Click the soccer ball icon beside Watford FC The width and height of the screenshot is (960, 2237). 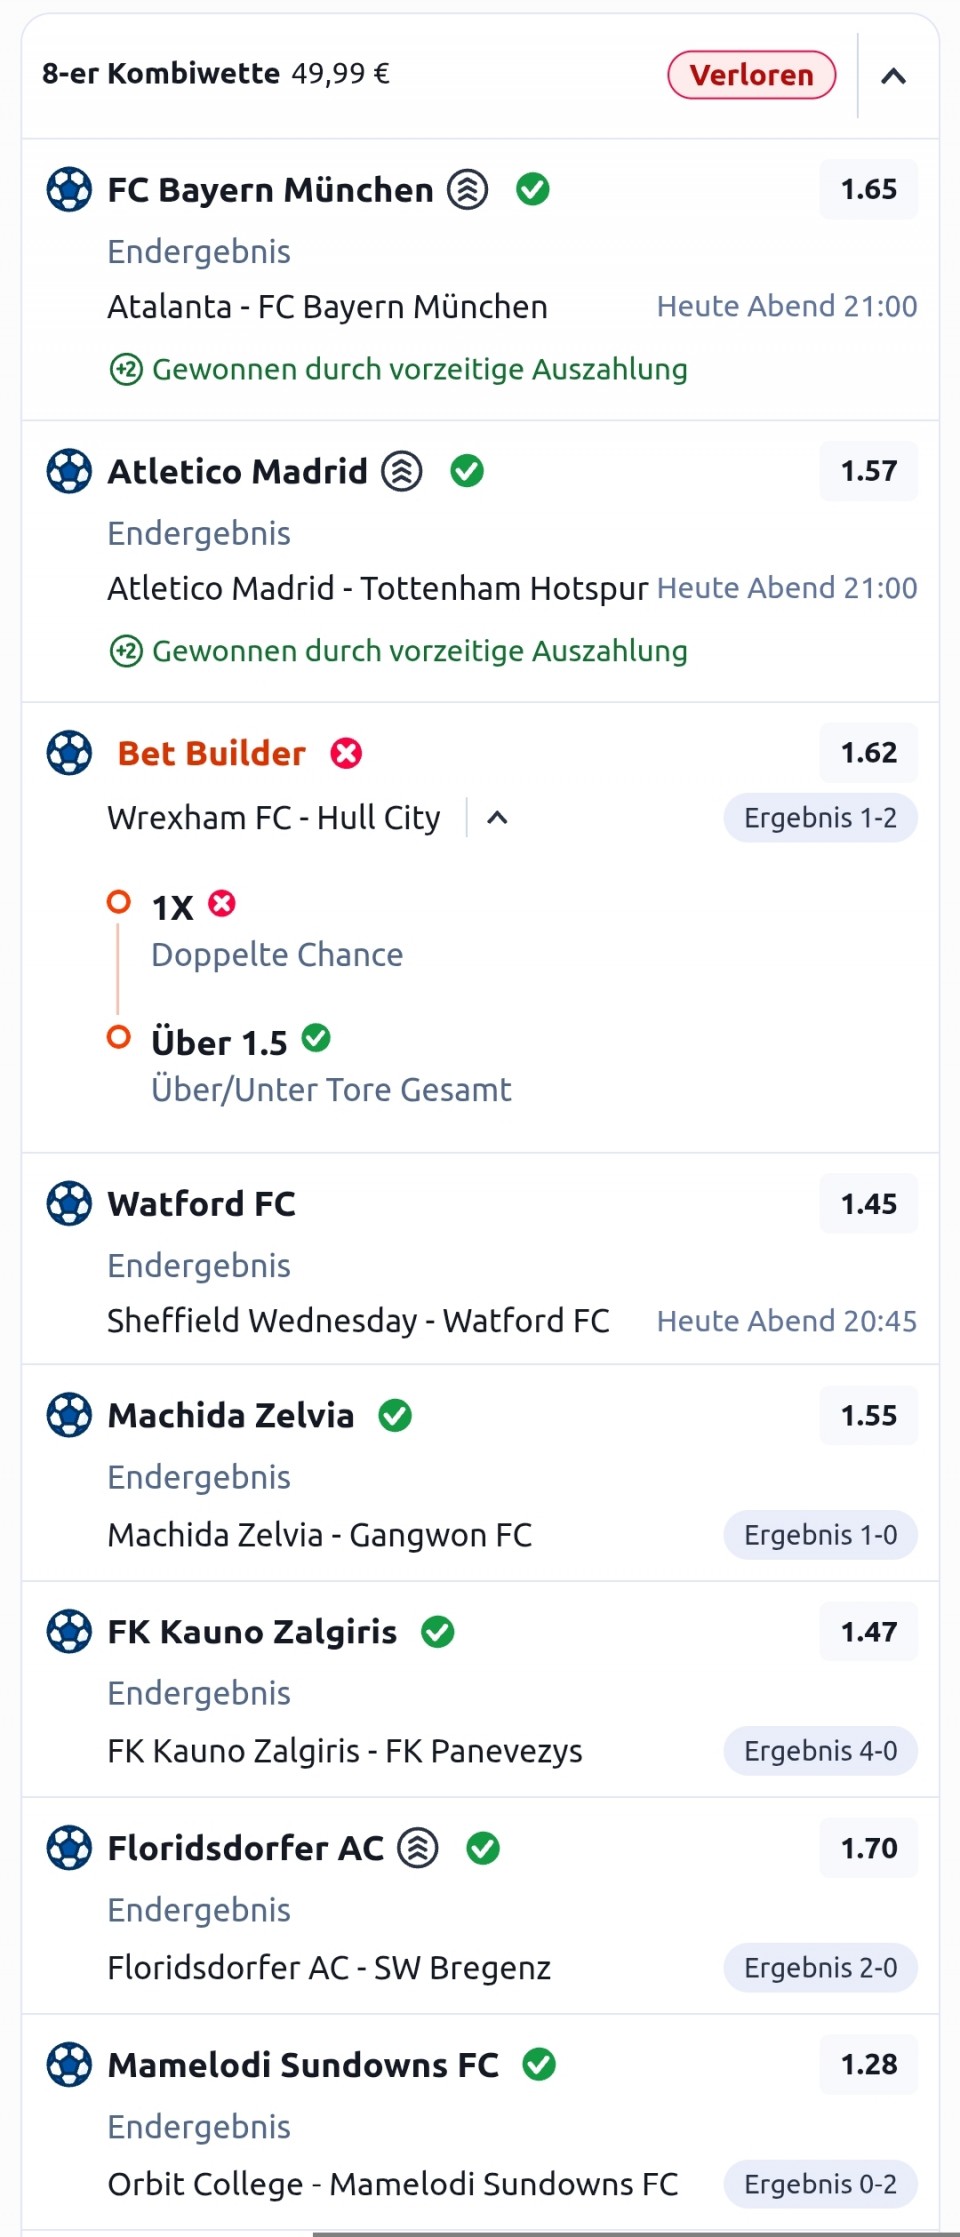(69, 1203)
